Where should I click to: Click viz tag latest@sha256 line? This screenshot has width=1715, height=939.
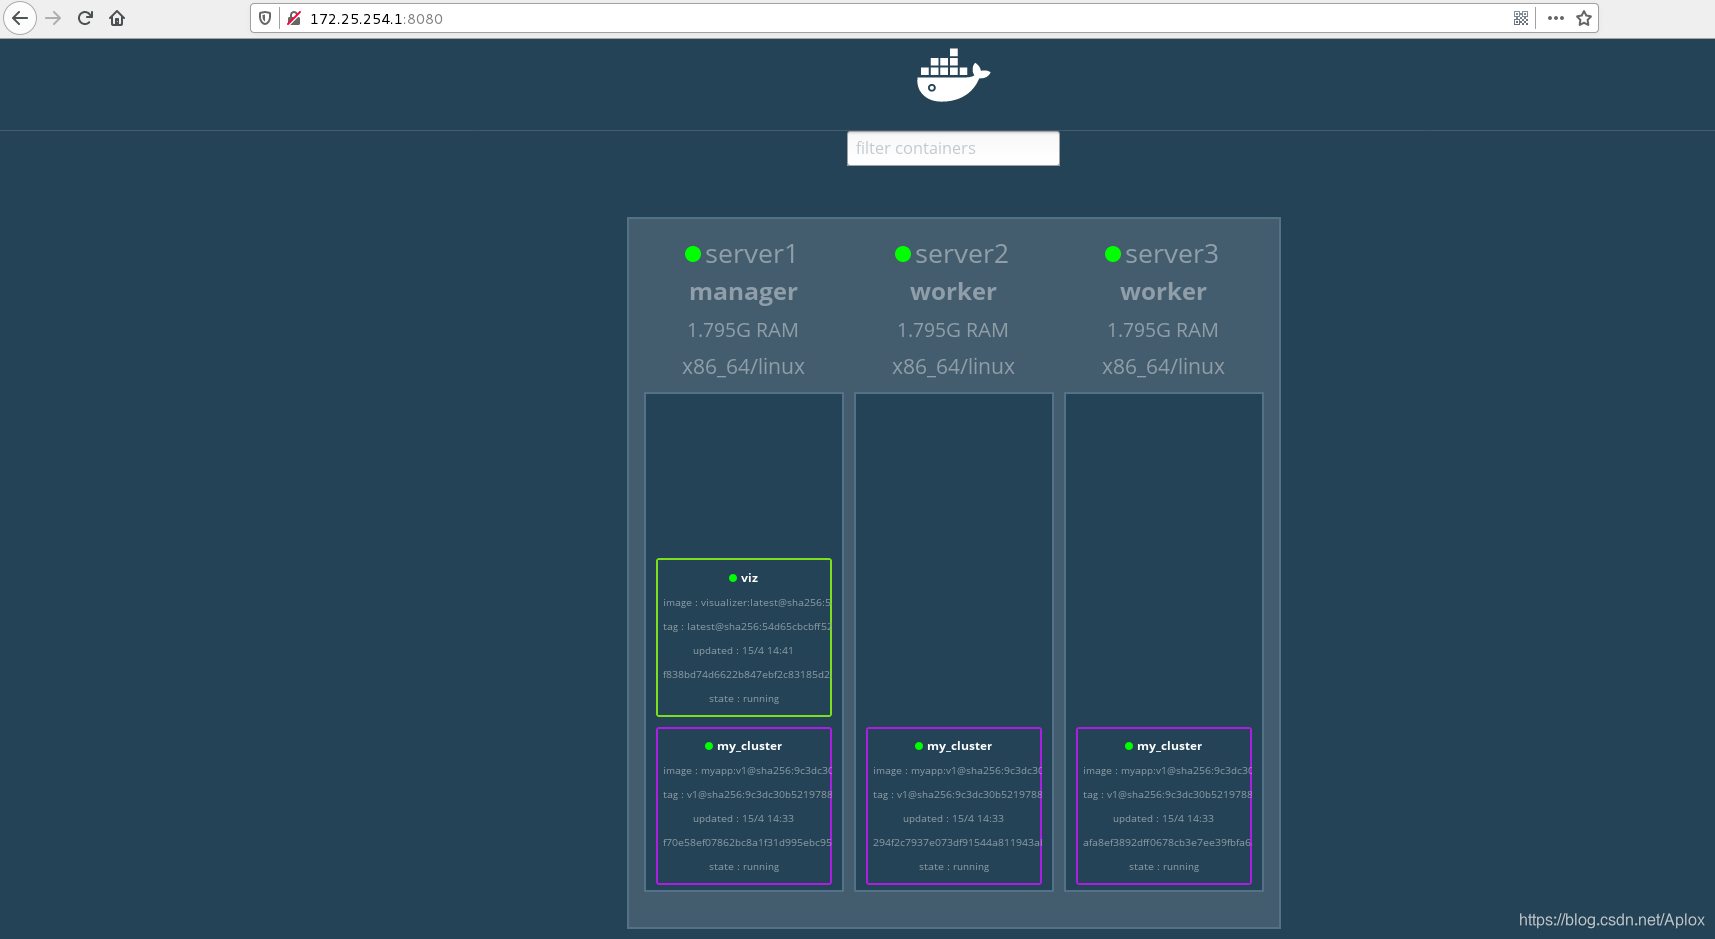pyautogui.click(x=746, y=627)
